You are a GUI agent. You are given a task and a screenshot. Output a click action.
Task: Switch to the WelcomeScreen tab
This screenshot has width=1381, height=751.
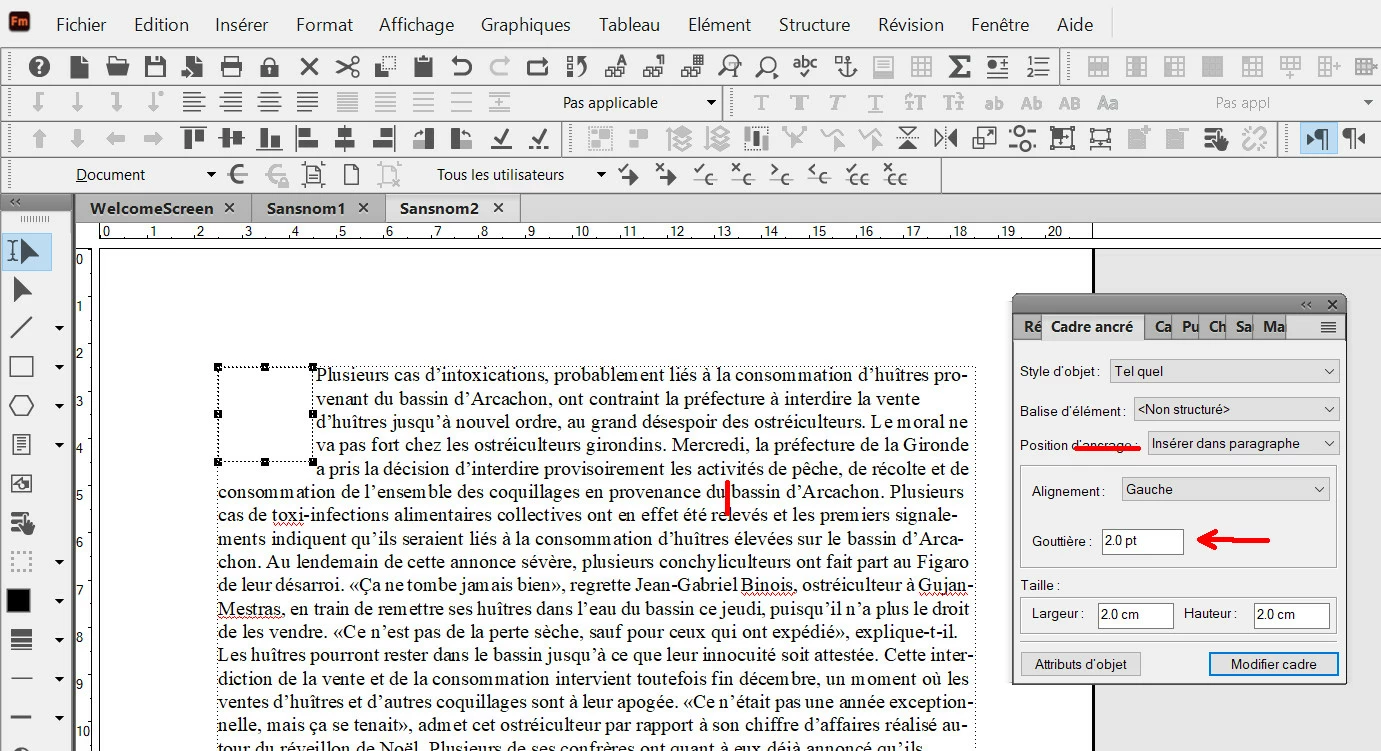tap(151, 208)
